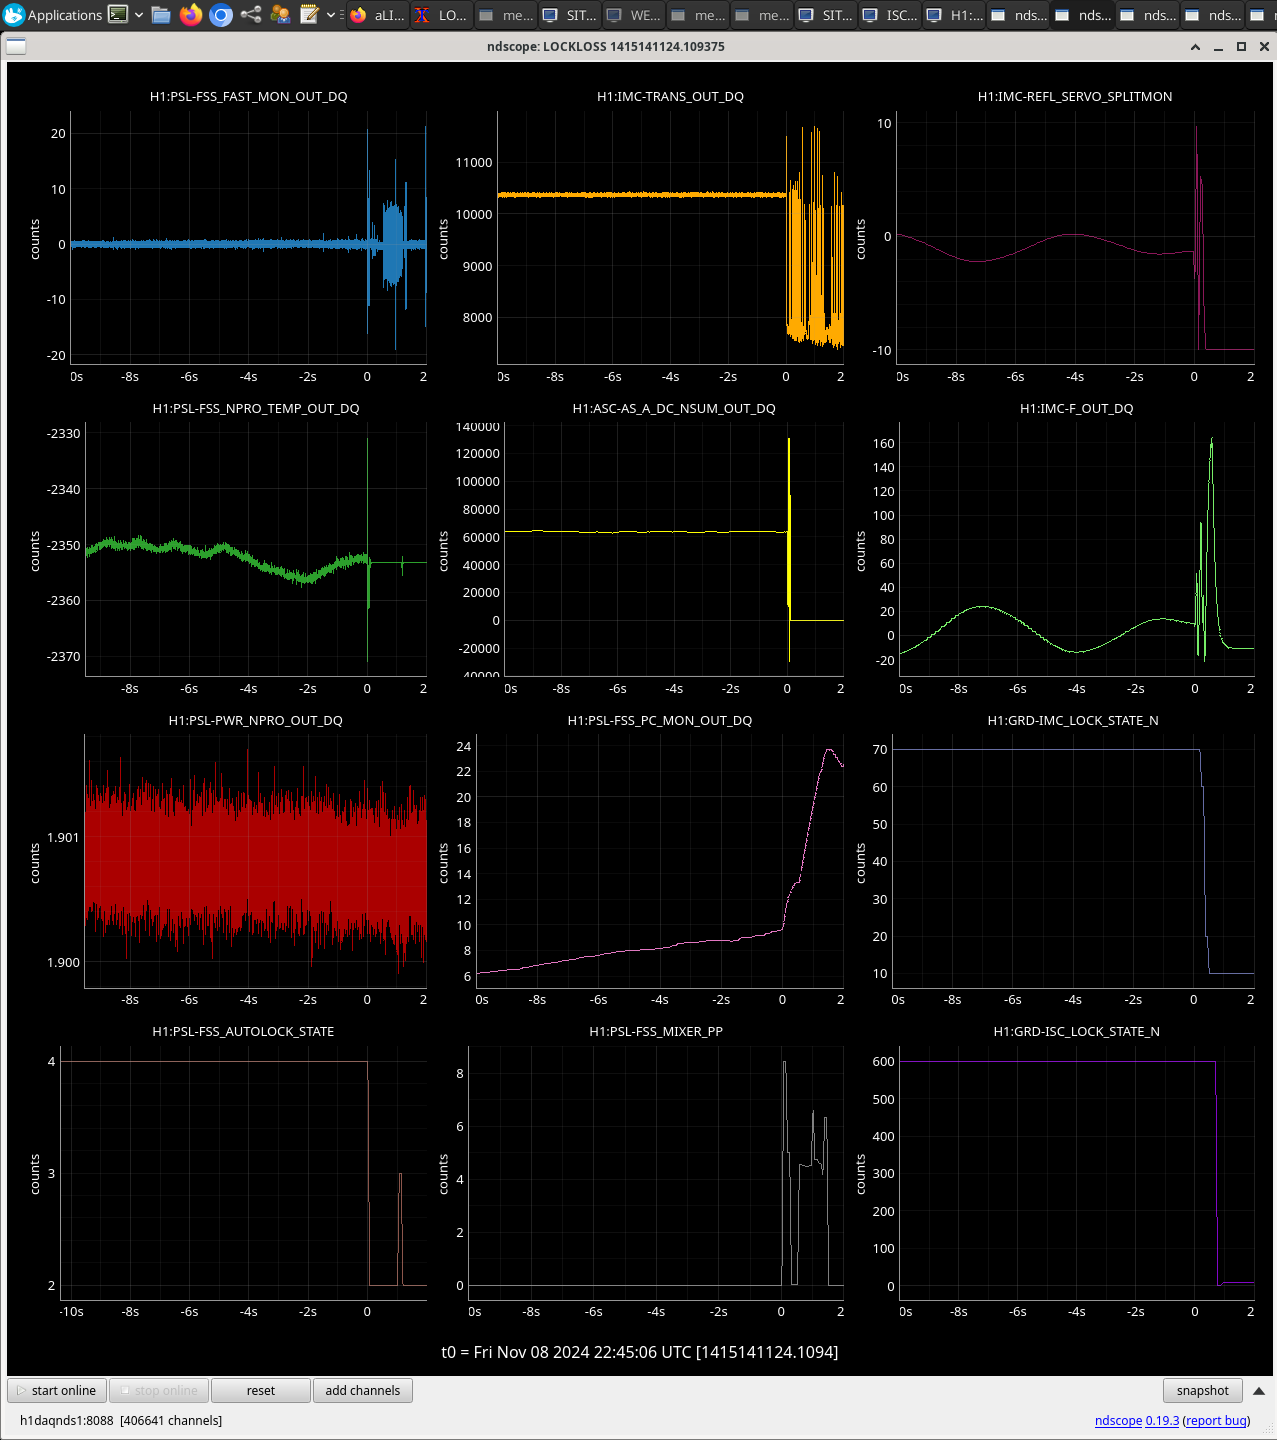Click the H1:GRD-IMC_LOCK_STATE_N plot title

[1073, 721]
